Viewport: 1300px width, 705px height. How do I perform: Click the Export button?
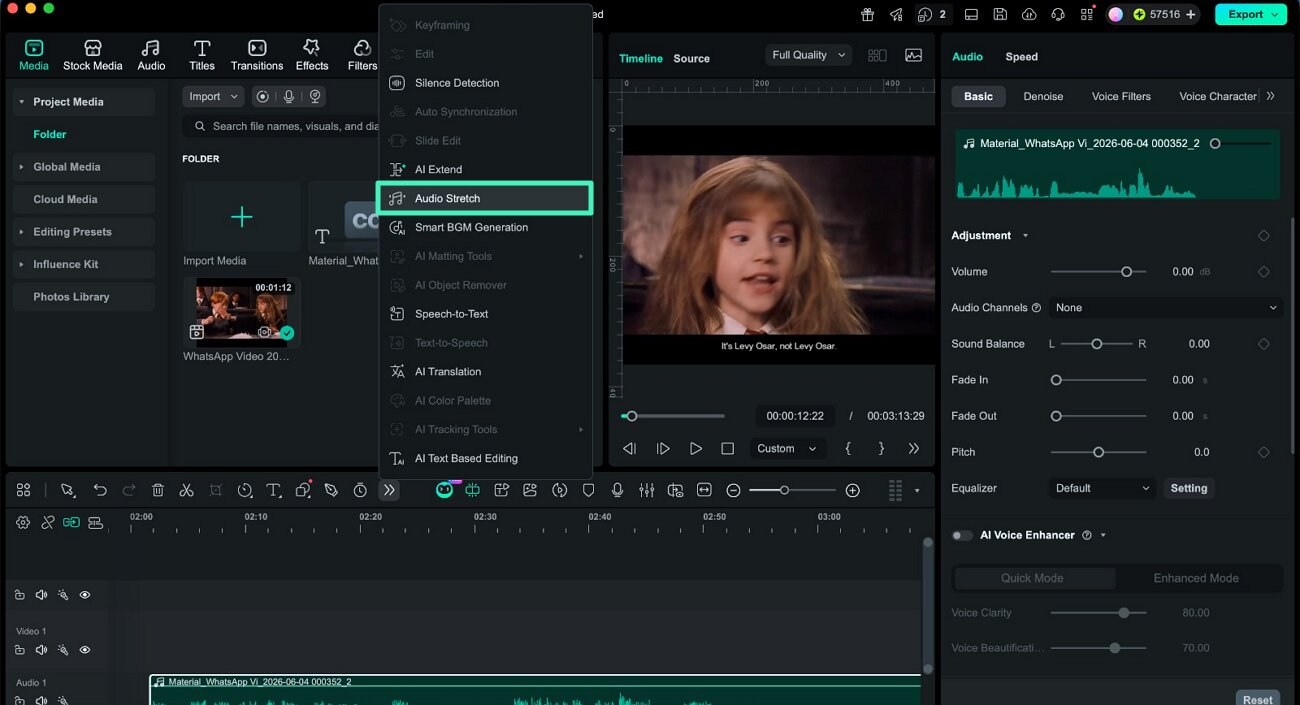click(1250, 14)
